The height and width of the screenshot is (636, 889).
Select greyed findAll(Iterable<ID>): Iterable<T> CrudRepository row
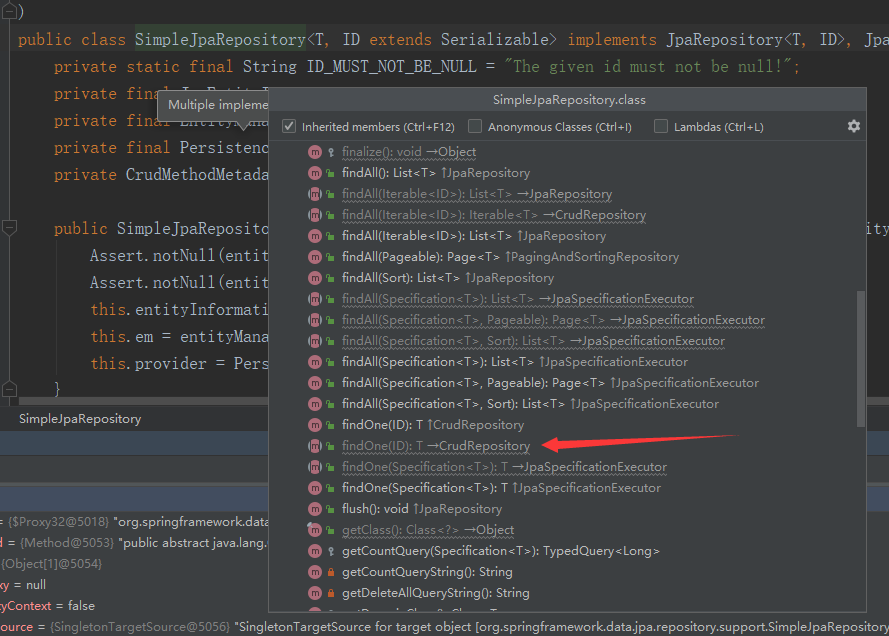[567, 215]
